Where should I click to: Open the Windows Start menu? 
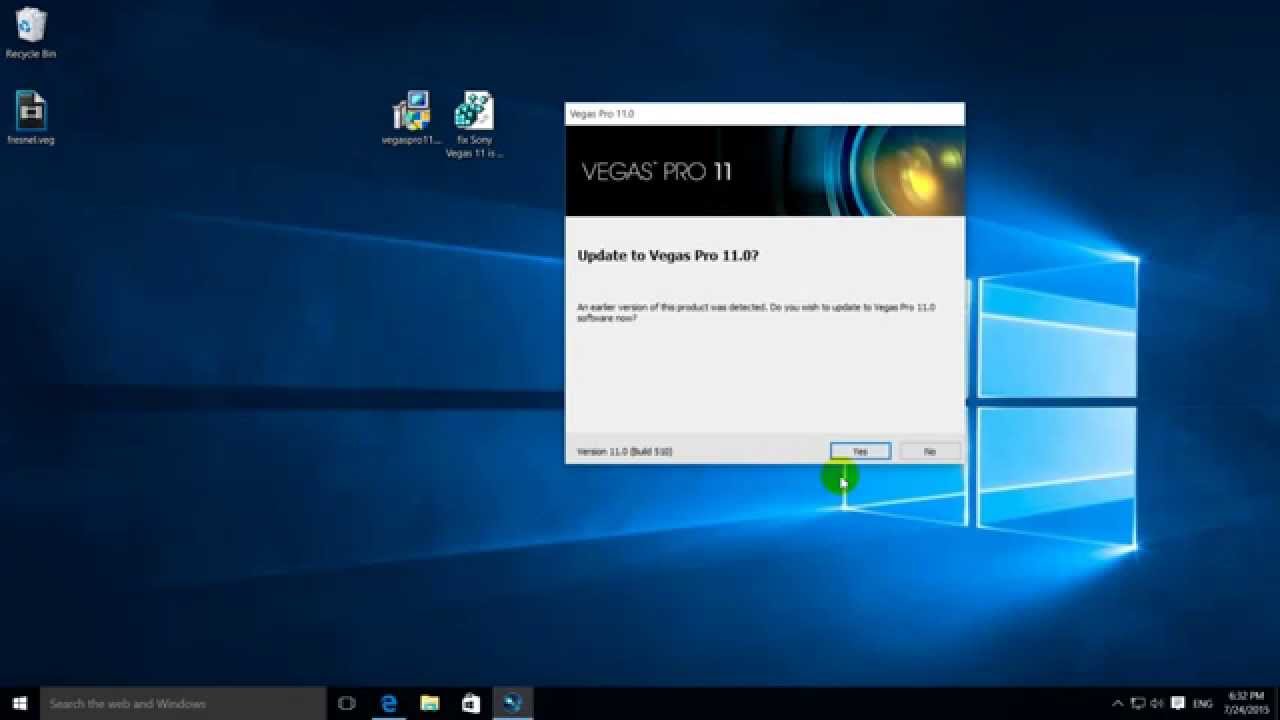(20, 703)
